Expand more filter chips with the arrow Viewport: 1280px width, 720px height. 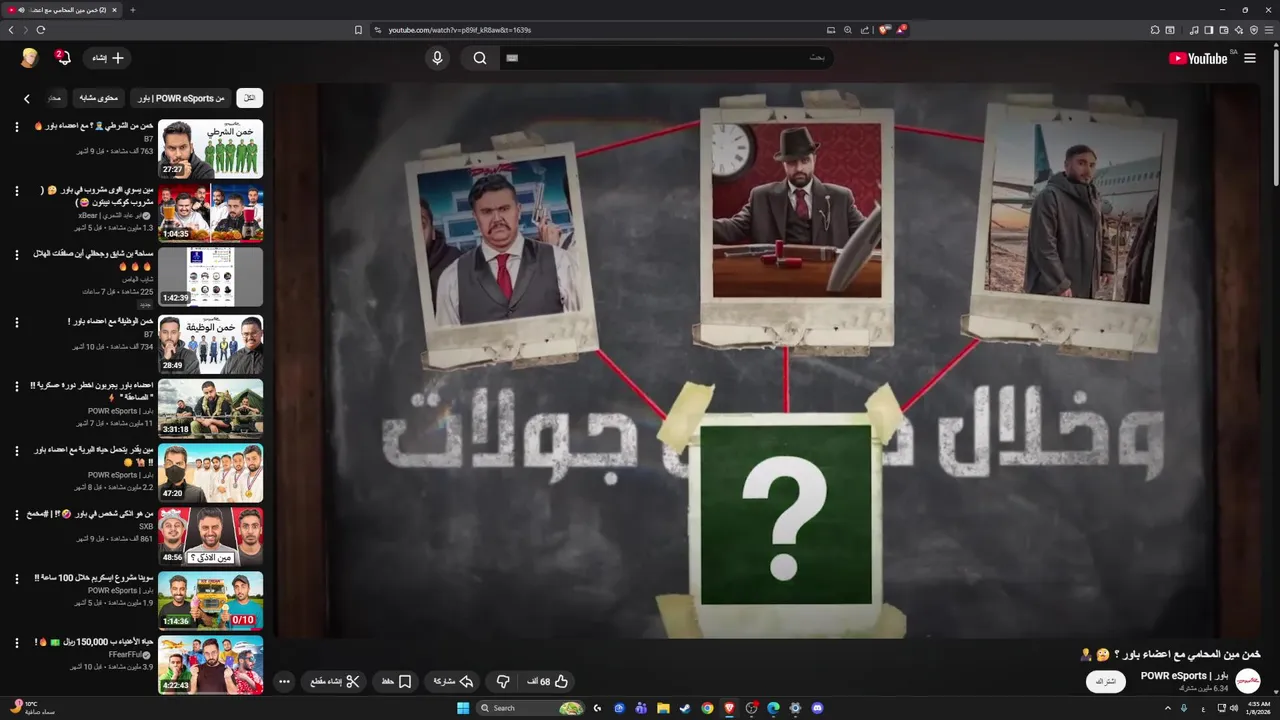click(x=27, y=98)
